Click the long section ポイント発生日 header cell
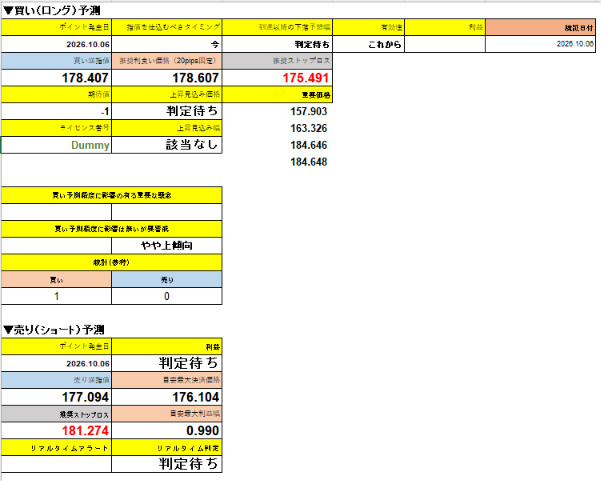The height and width of the screenshot is (481, 601). coord(56,27)
